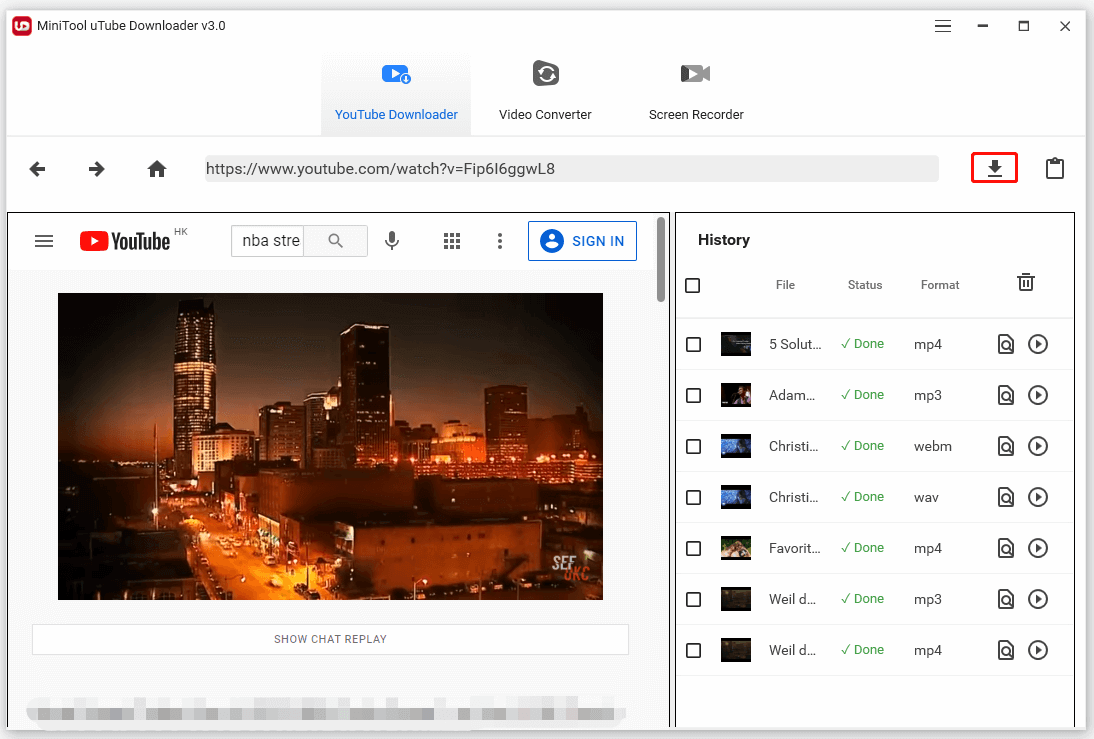Tick the '5 Solut...' history item checkbox
The width and height of the screenshot is (1094, 739).
point(693,344)
